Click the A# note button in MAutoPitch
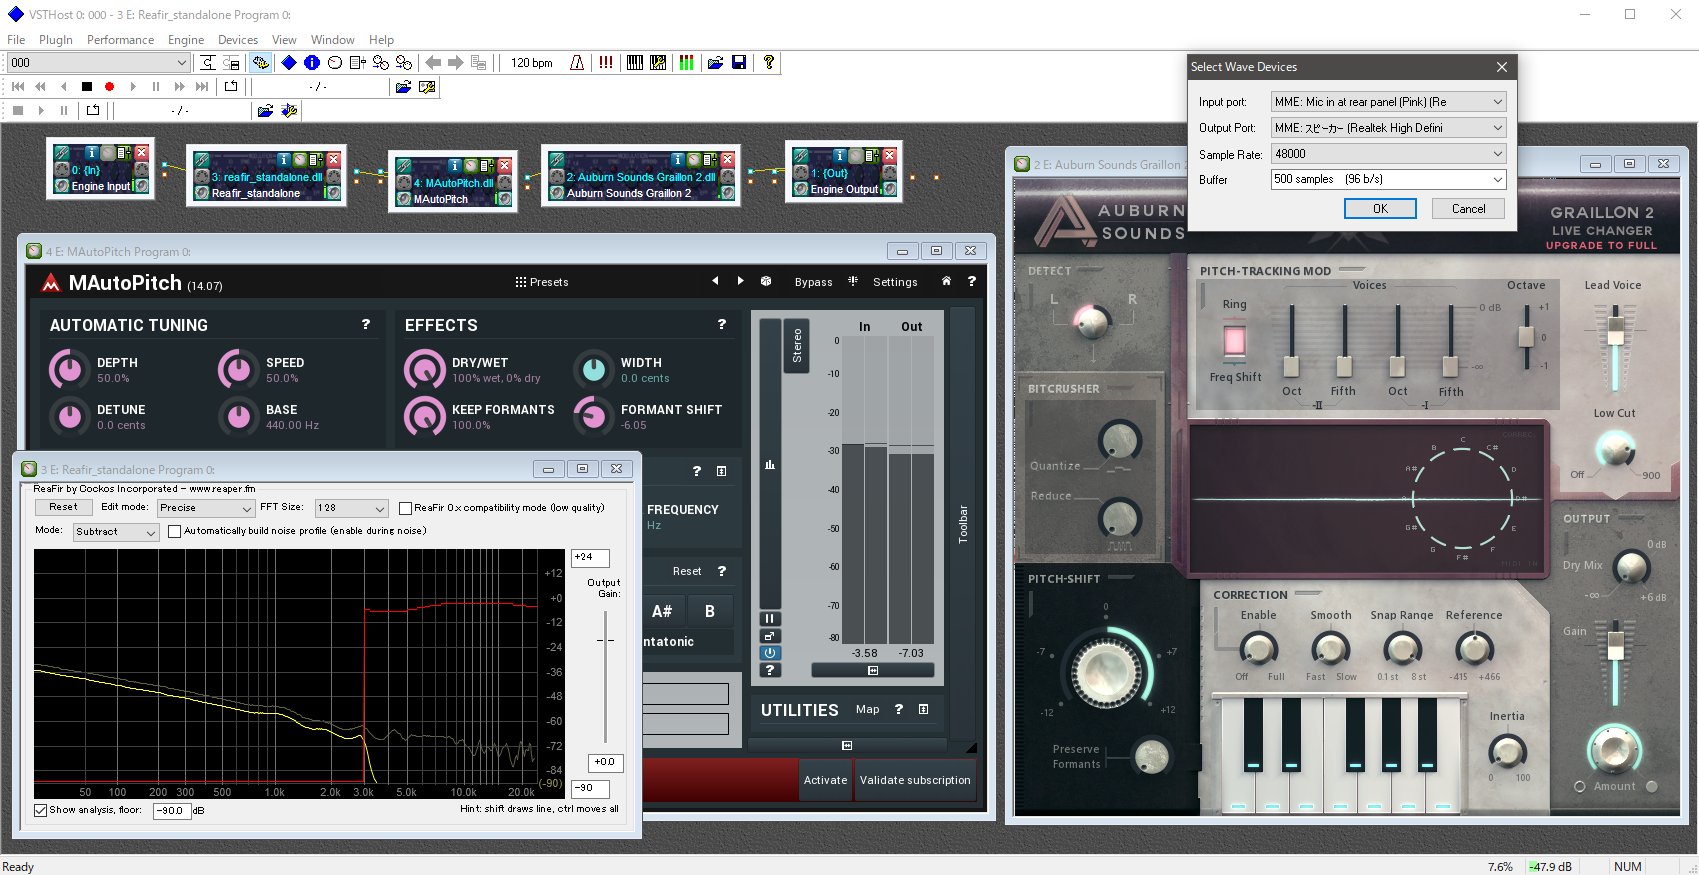The height and width of the screenshot is (875, 1699). point(662,611)
